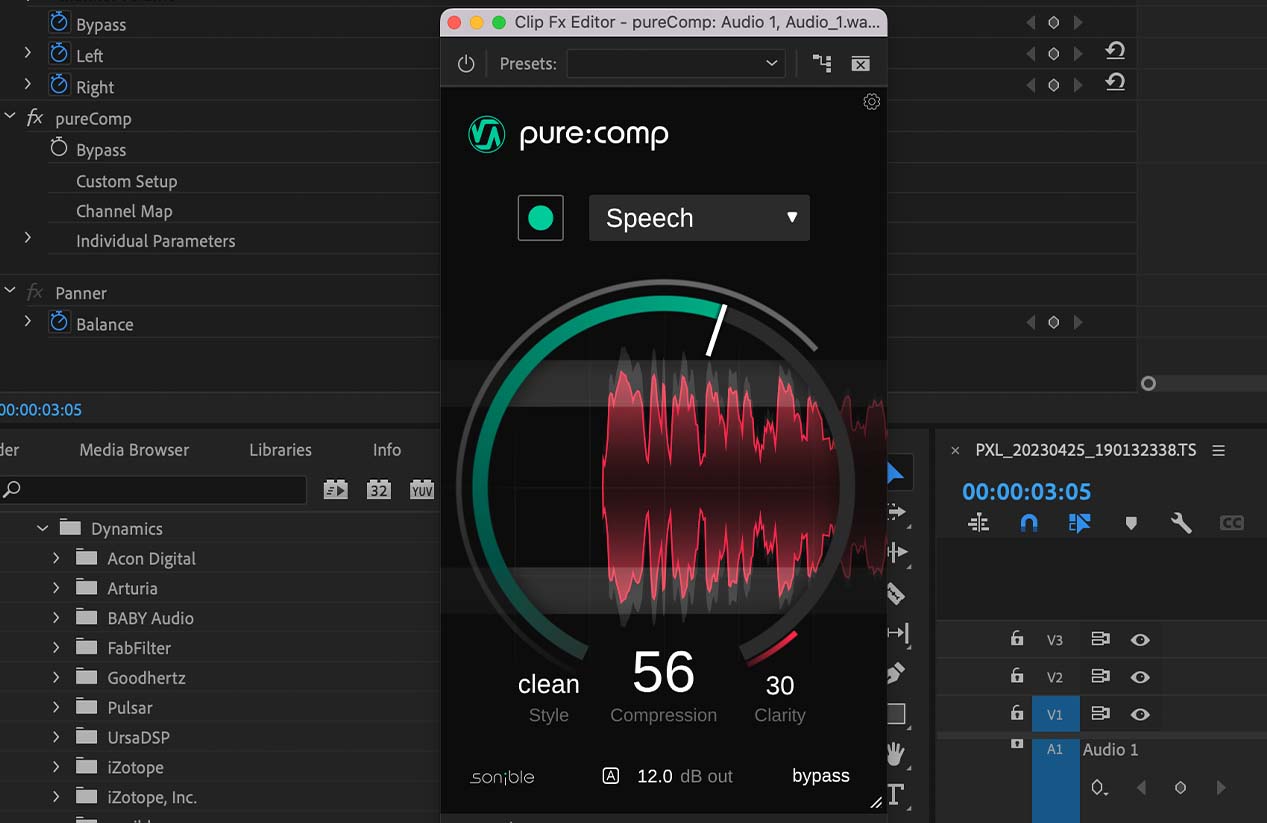Click the sonible logo
This screenshot has width=1267, height=823.
pos(502,776)
